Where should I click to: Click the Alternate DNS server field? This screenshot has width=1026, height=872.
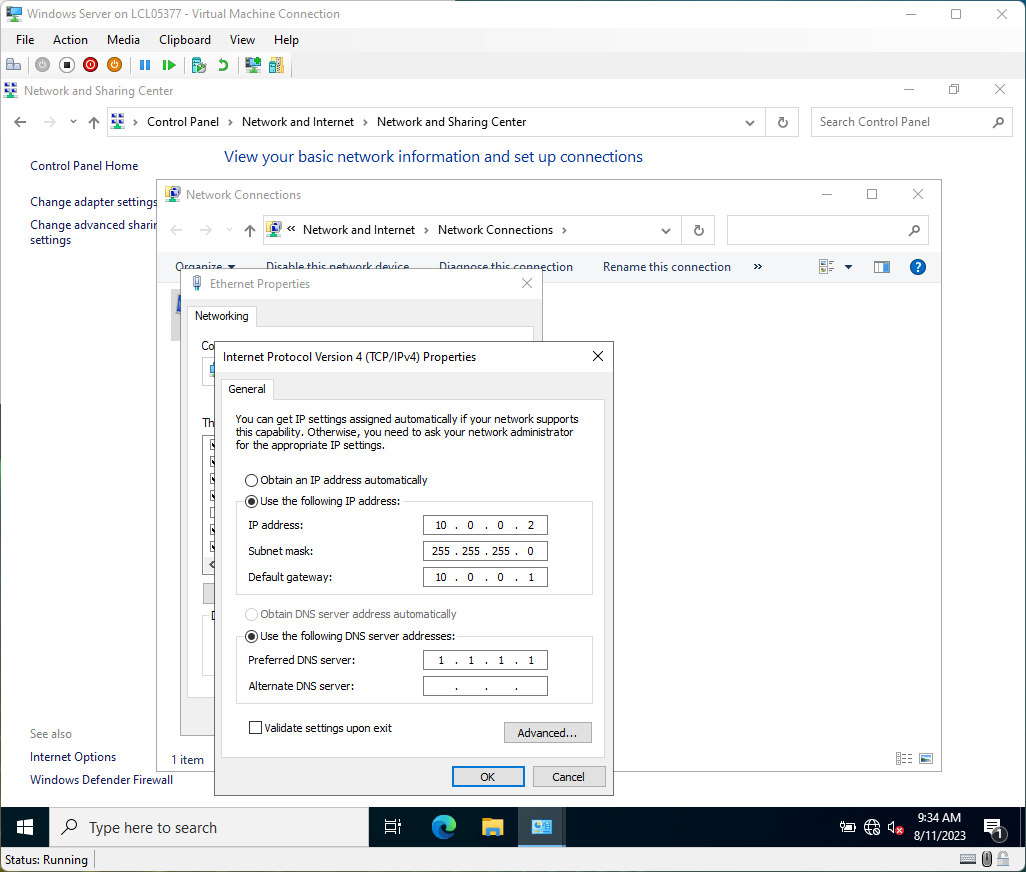coord(485,685)
